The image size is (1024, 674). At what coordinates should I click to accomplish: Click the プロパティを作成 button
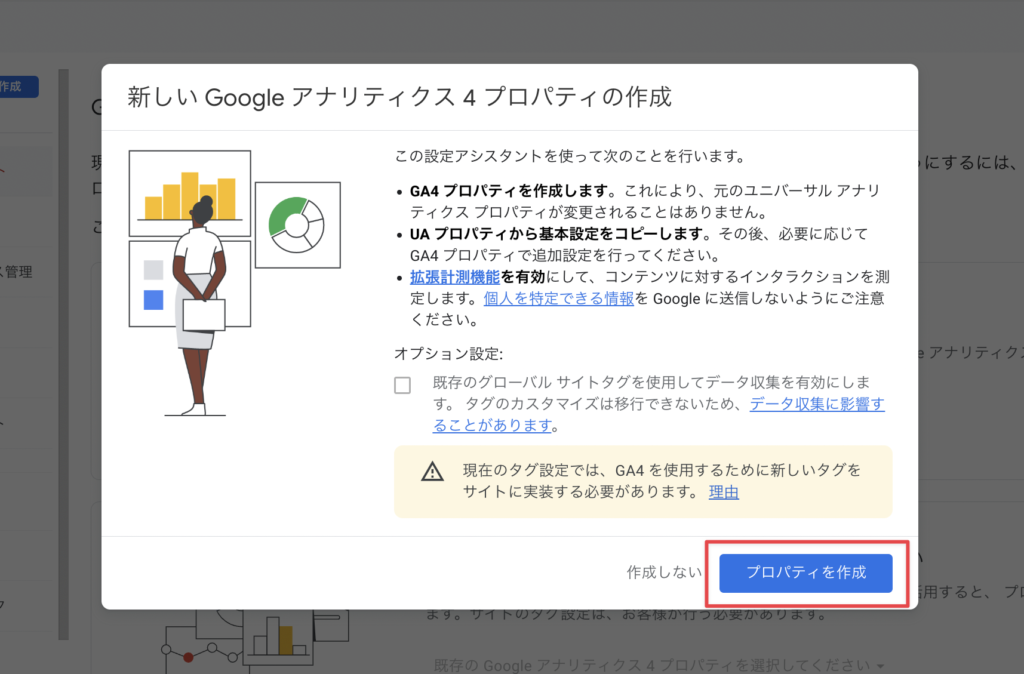pyautogui.click(x=805, y=573)
